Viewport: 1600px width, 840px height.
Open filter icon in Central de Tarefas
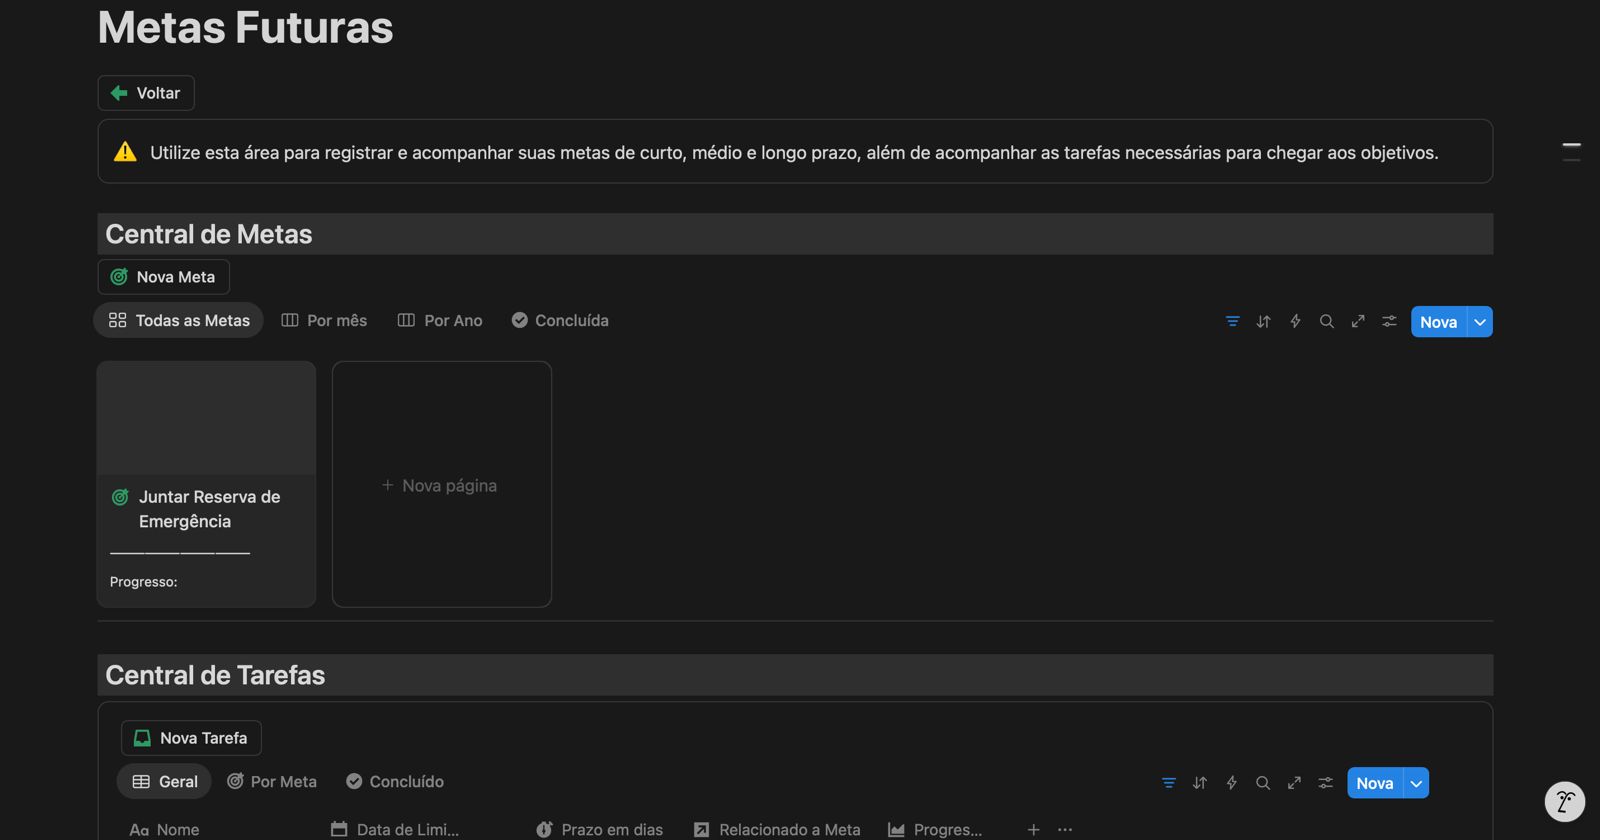click(x=1169, y=783)
